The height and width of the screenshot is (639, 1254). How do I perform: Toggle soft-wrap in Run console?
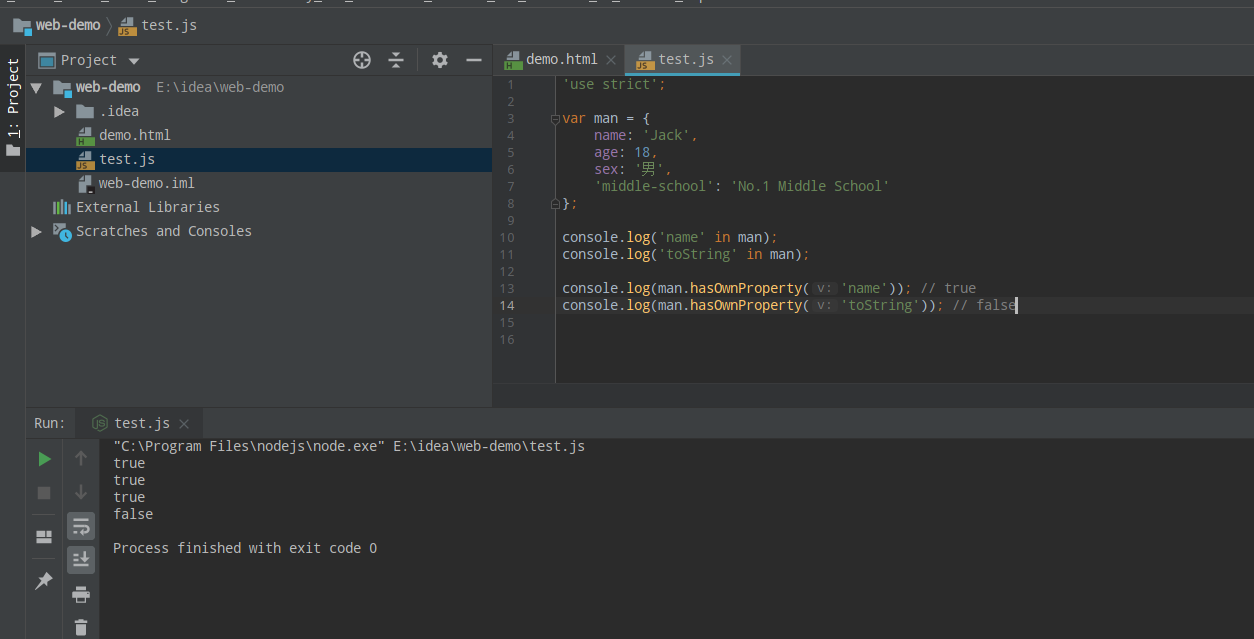pos(81,526)
